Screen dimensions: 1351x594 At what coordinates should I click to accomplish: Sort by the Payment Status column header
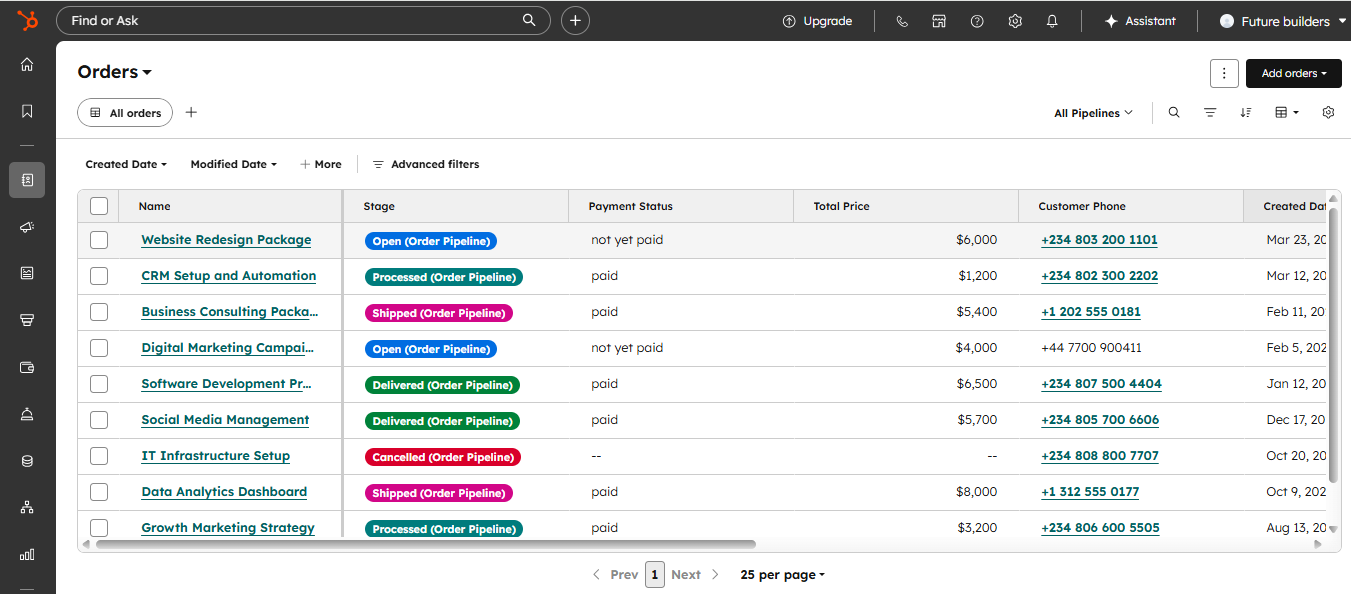681,206
